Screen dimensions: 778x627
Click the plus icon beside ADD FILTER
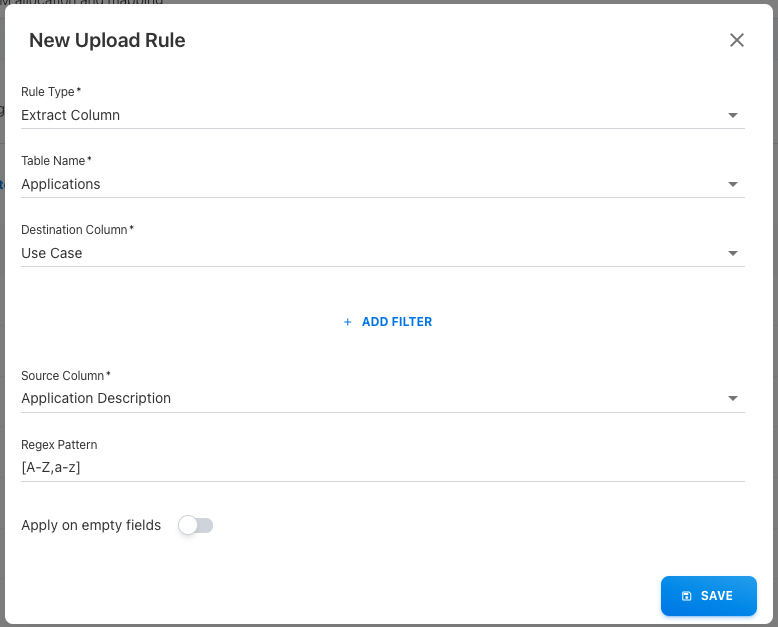[x=348, y=322]
